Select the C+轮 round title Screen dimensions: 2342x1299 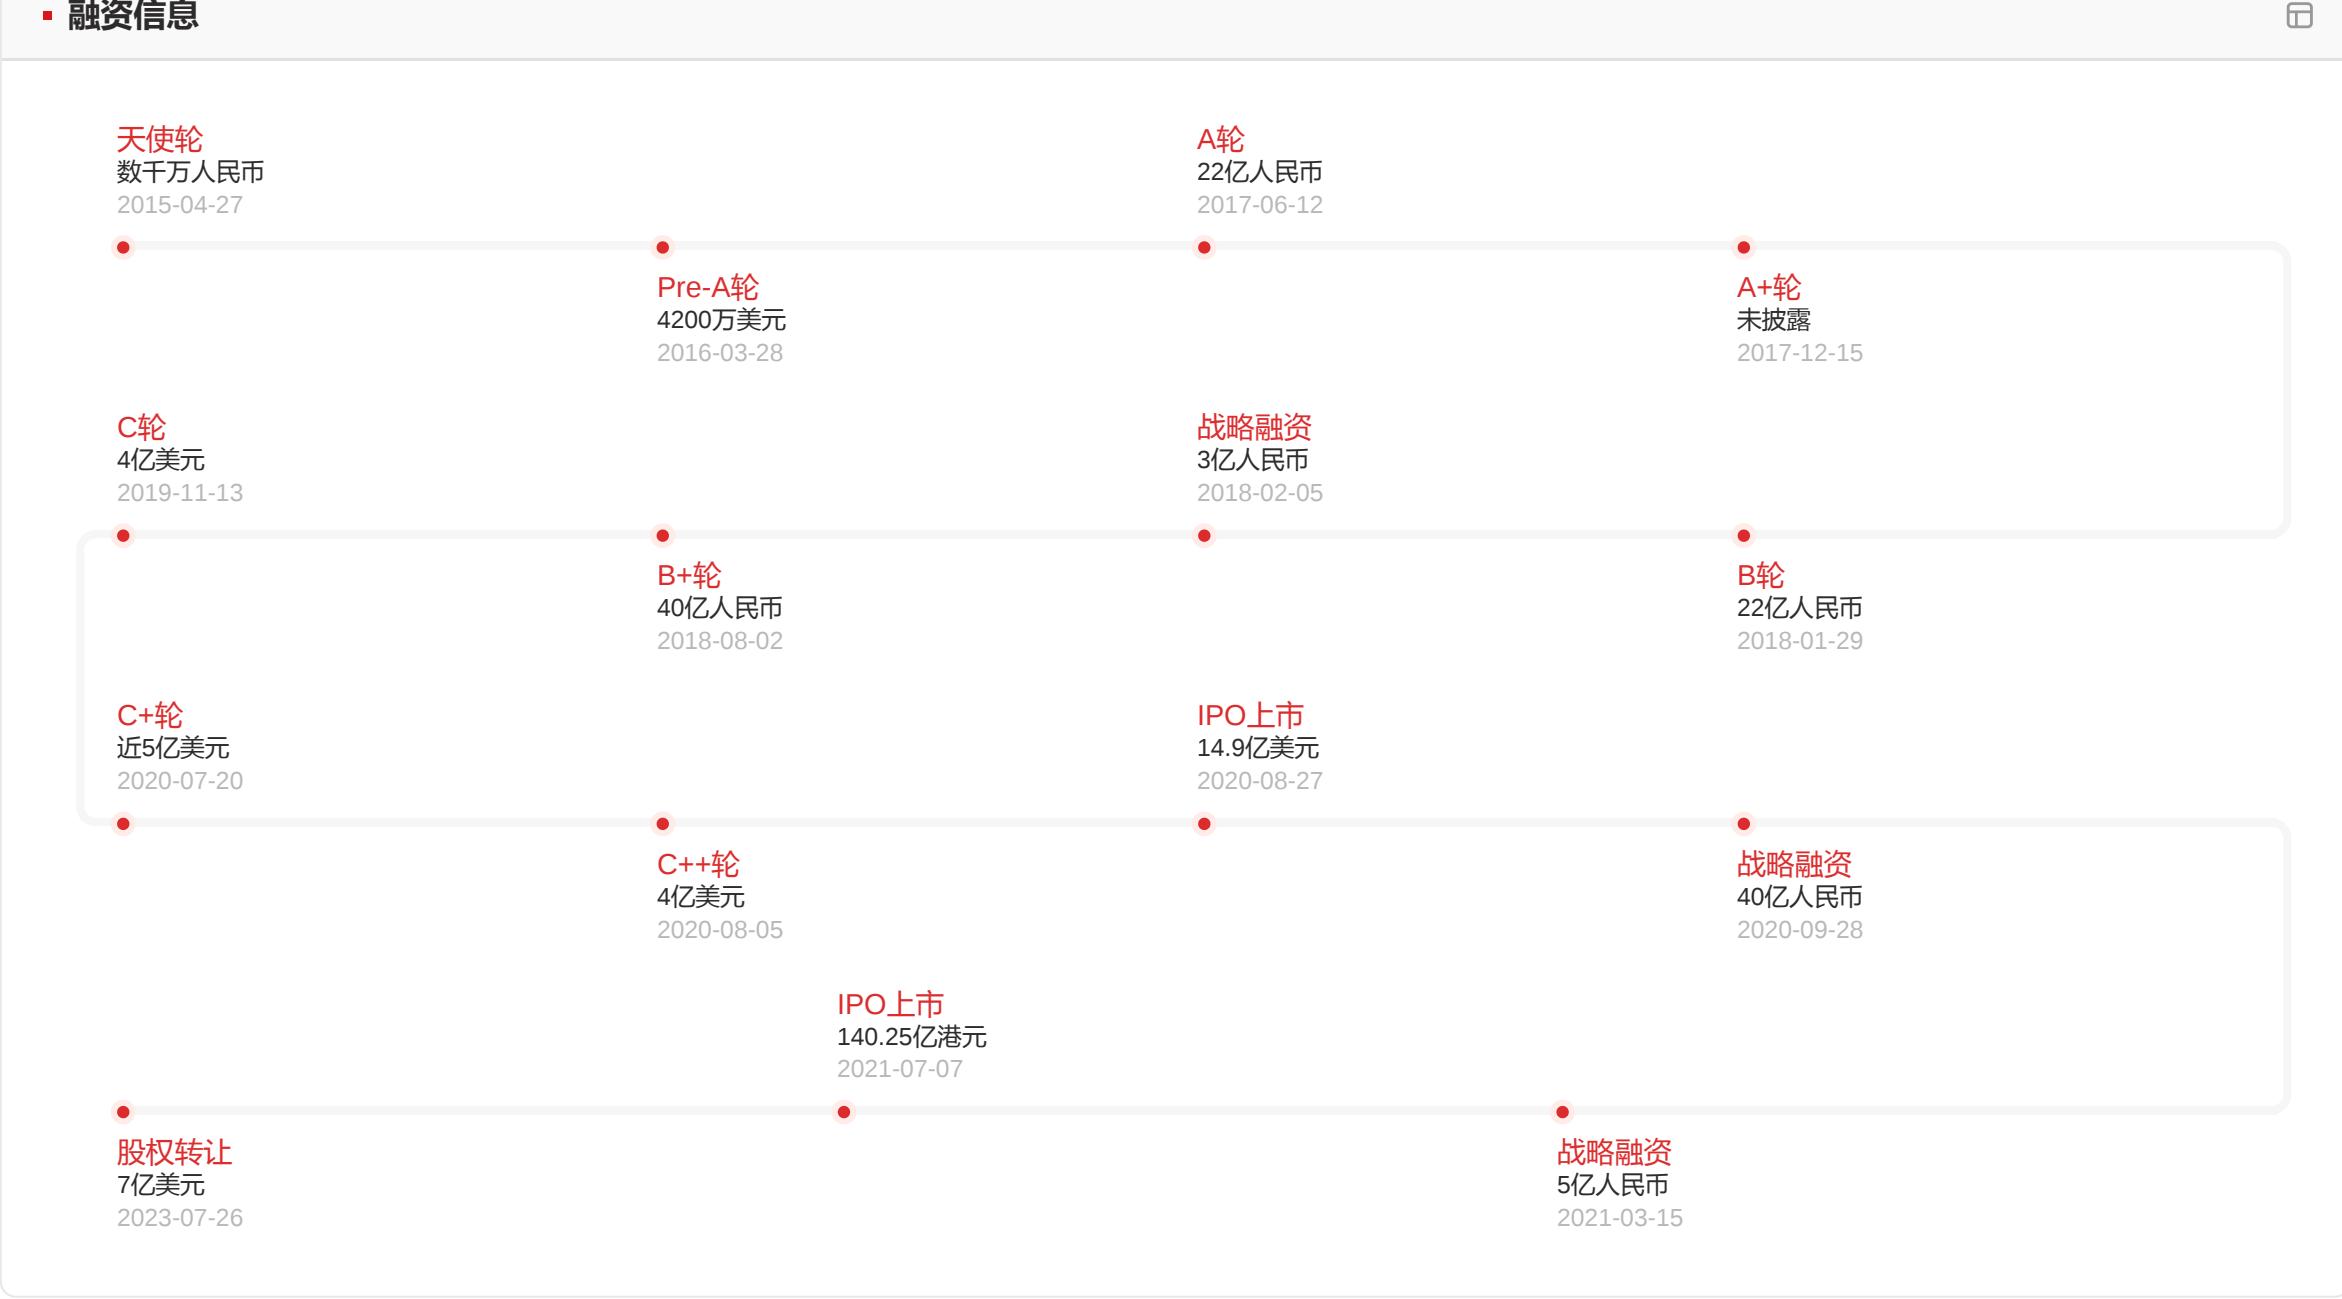(150, 715)
